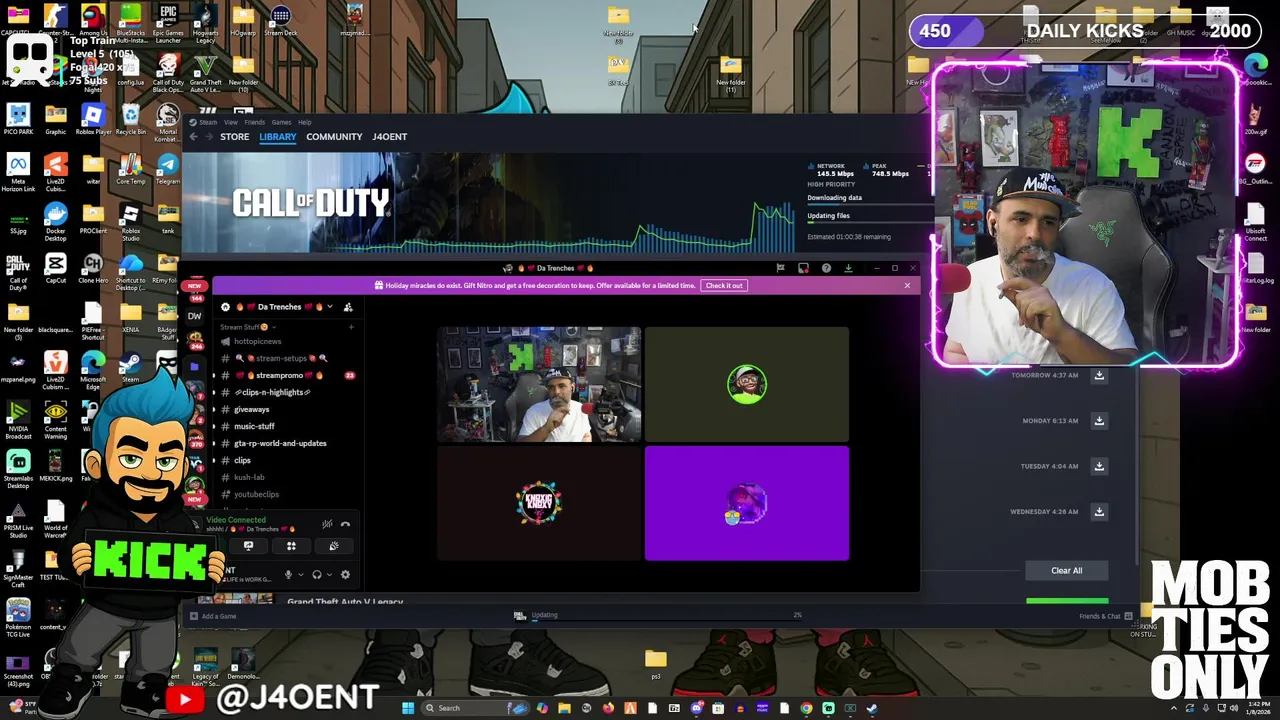
Task: Collapse the Stream Stuff channel category
Action: pos(247,327)
